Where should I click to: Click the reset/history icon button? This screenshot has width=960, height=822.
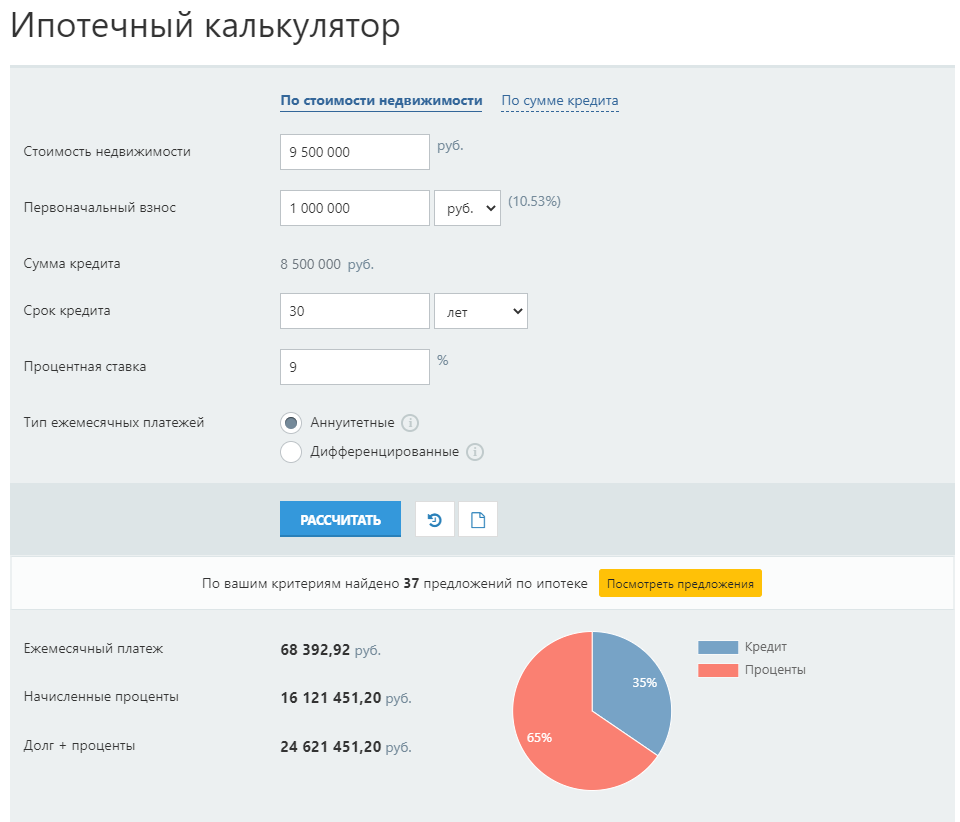click(435, 520)
